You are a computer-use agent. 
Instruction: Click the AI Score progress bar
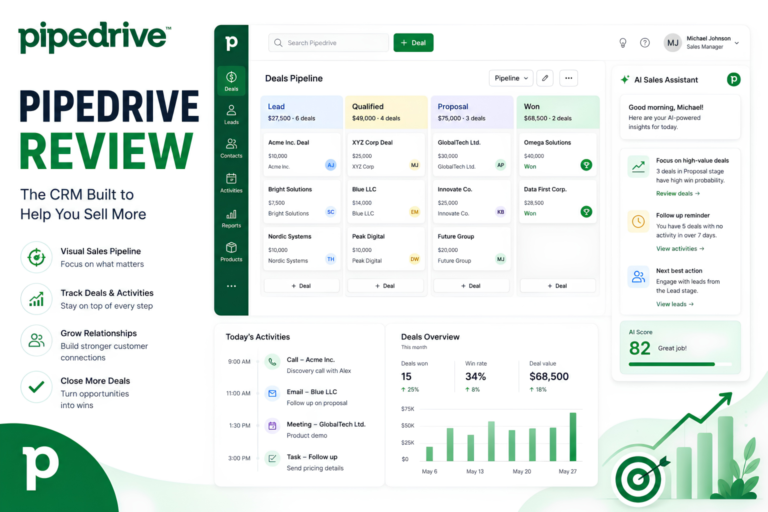click(x=680, y=364)
